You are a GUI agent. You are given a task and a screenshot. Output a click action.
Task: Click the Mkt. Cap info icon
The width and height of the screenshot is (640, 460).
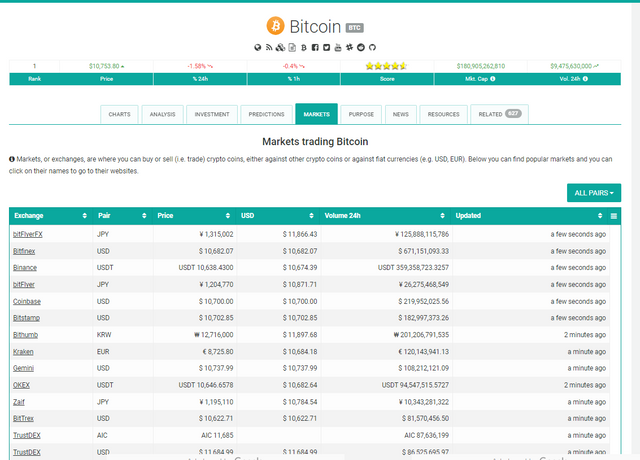(493, 79)
